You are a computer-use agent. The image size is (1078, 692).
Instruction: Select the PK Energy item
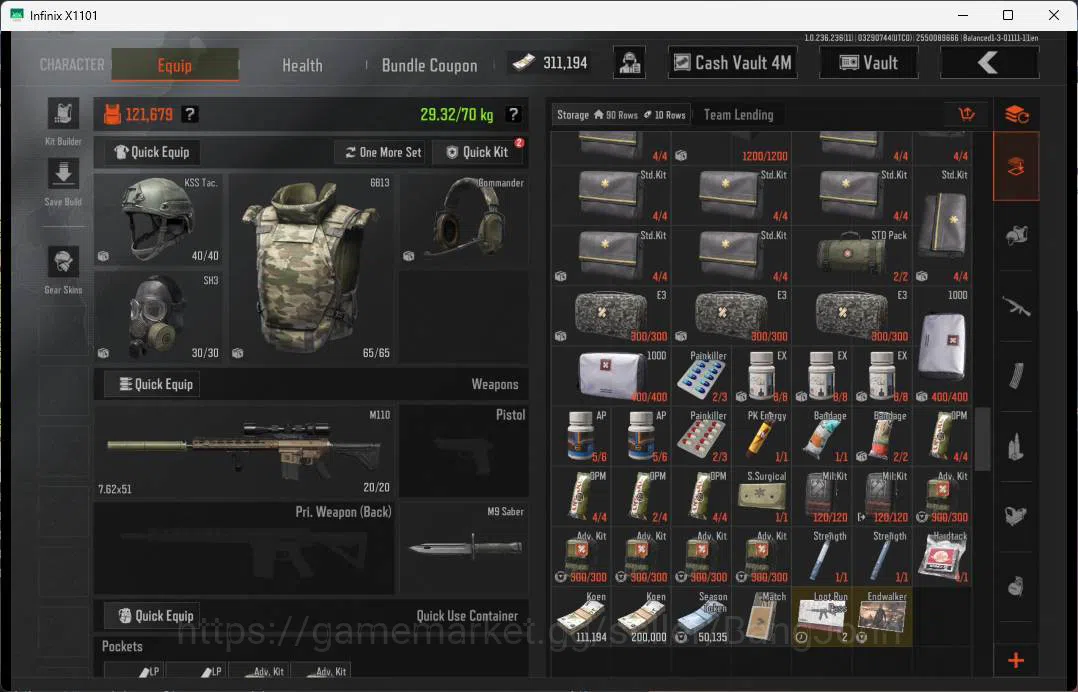pos(761,436)
